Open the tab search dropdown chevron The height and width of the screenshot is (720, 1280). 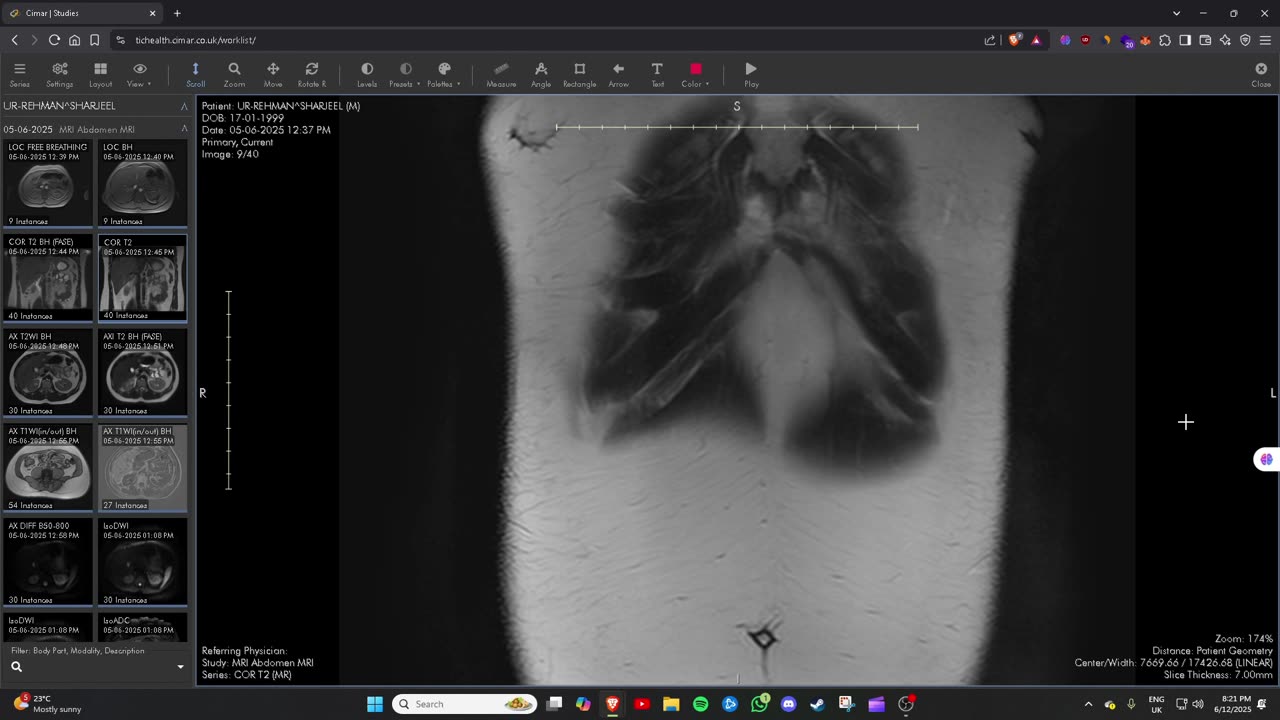pyautogui.click(x=1176, y=13)
